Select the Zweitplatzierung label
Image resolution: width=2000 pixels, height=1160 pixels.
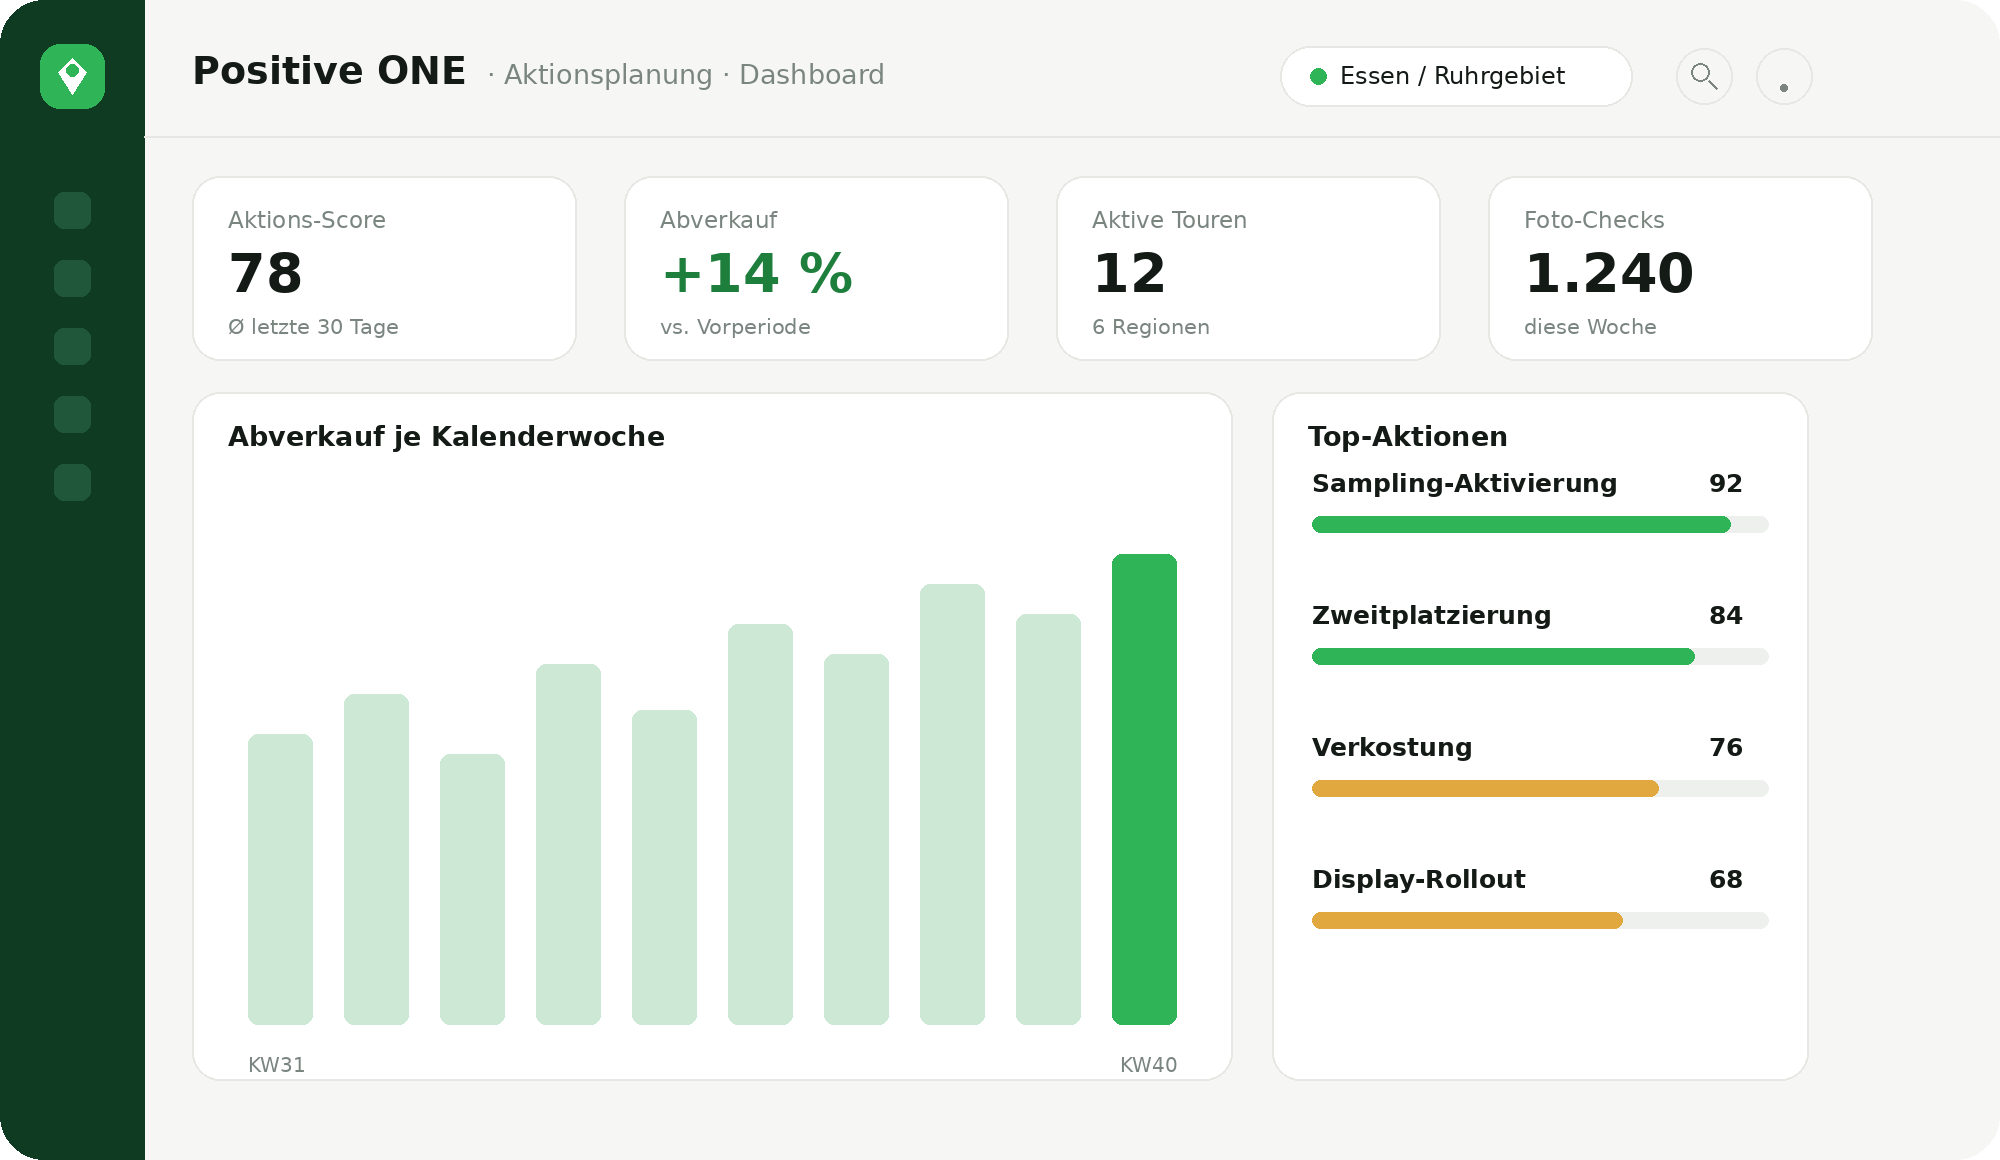coord(1431,615)
